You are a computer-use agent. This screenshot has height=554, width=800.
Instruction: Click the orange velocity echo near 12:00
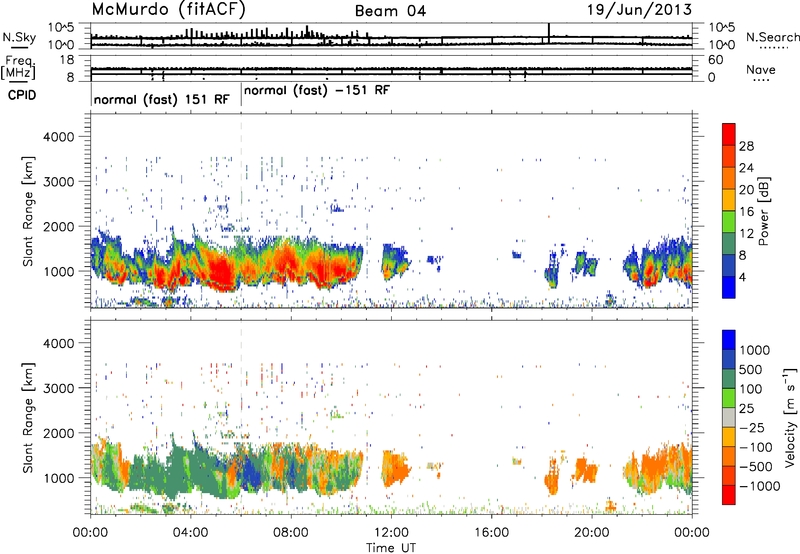(395, 468)
